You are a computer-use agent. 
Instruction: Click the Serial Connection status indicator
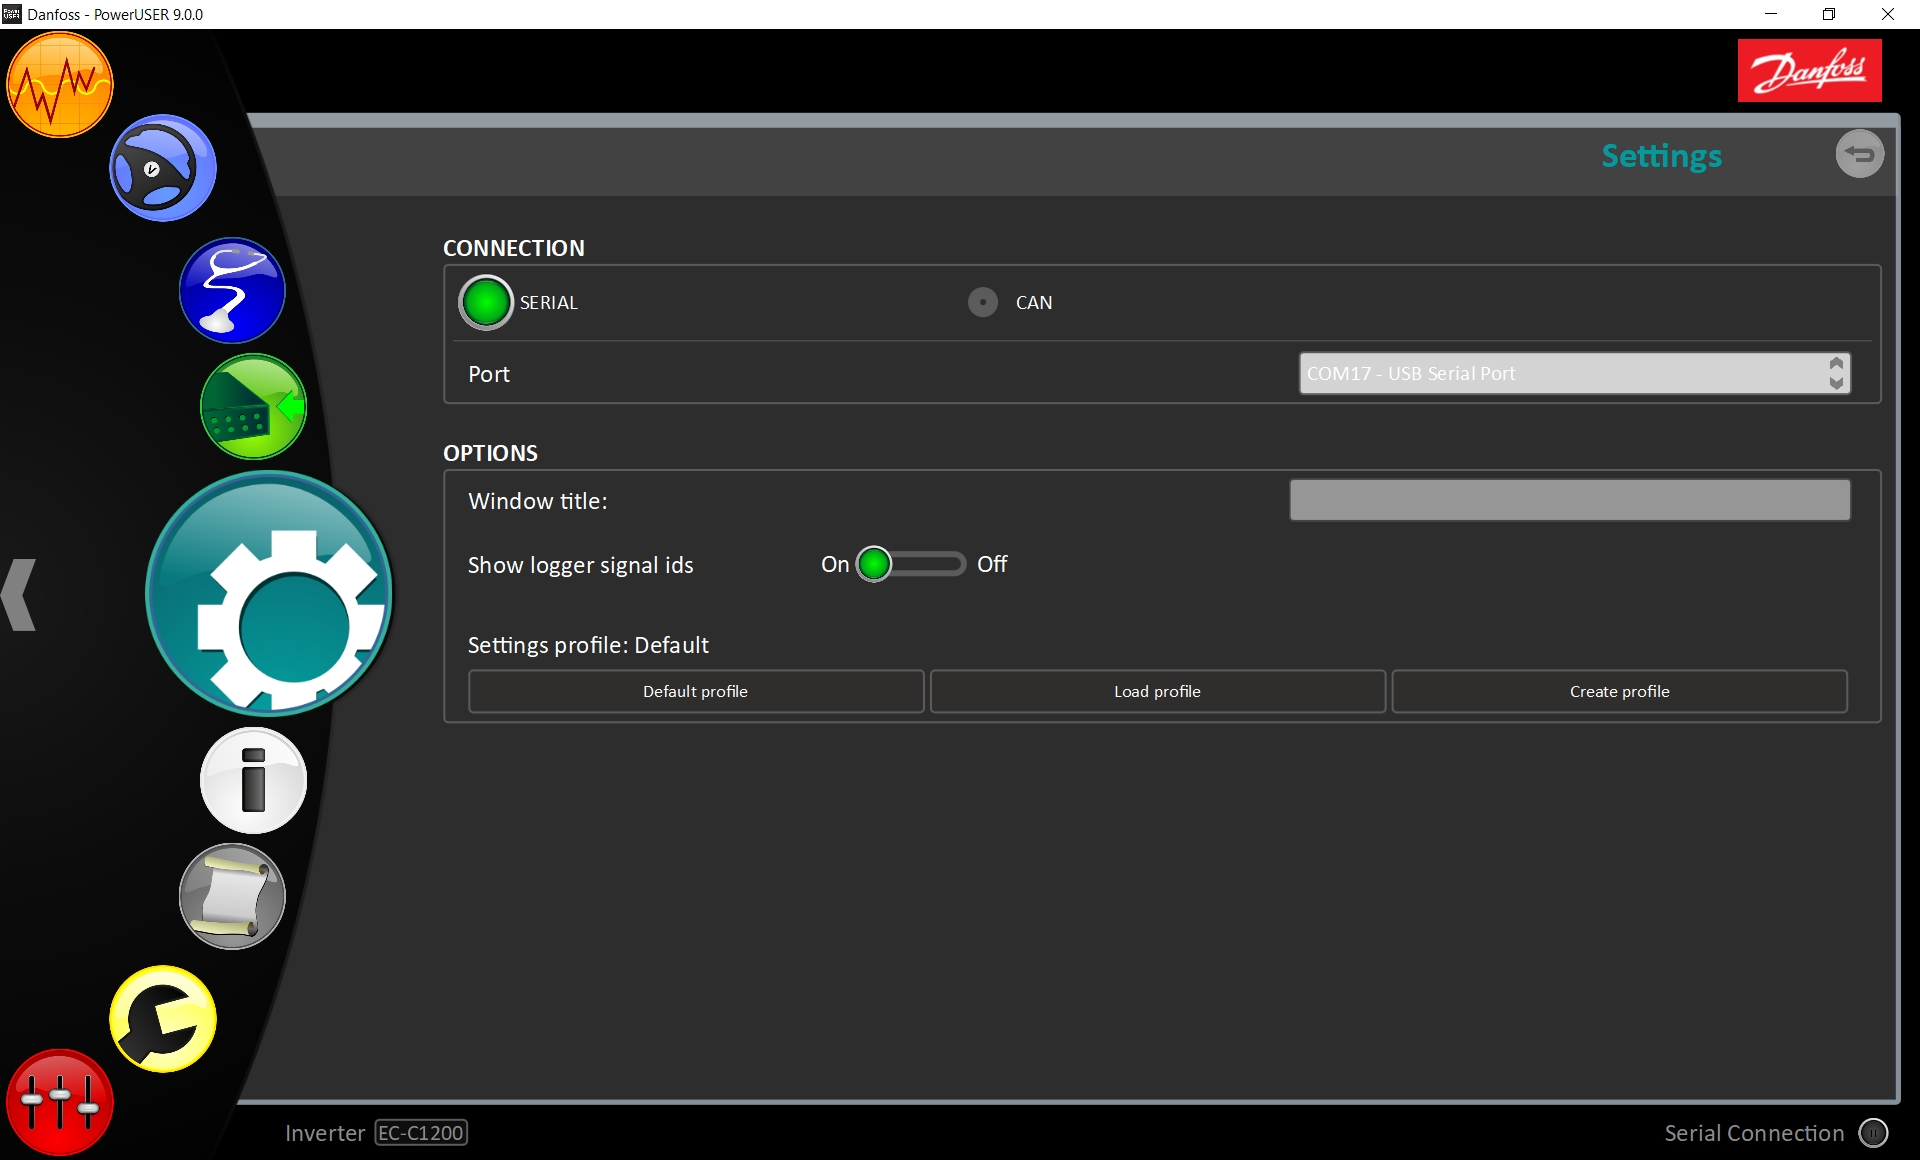tap(1873, 1133)
